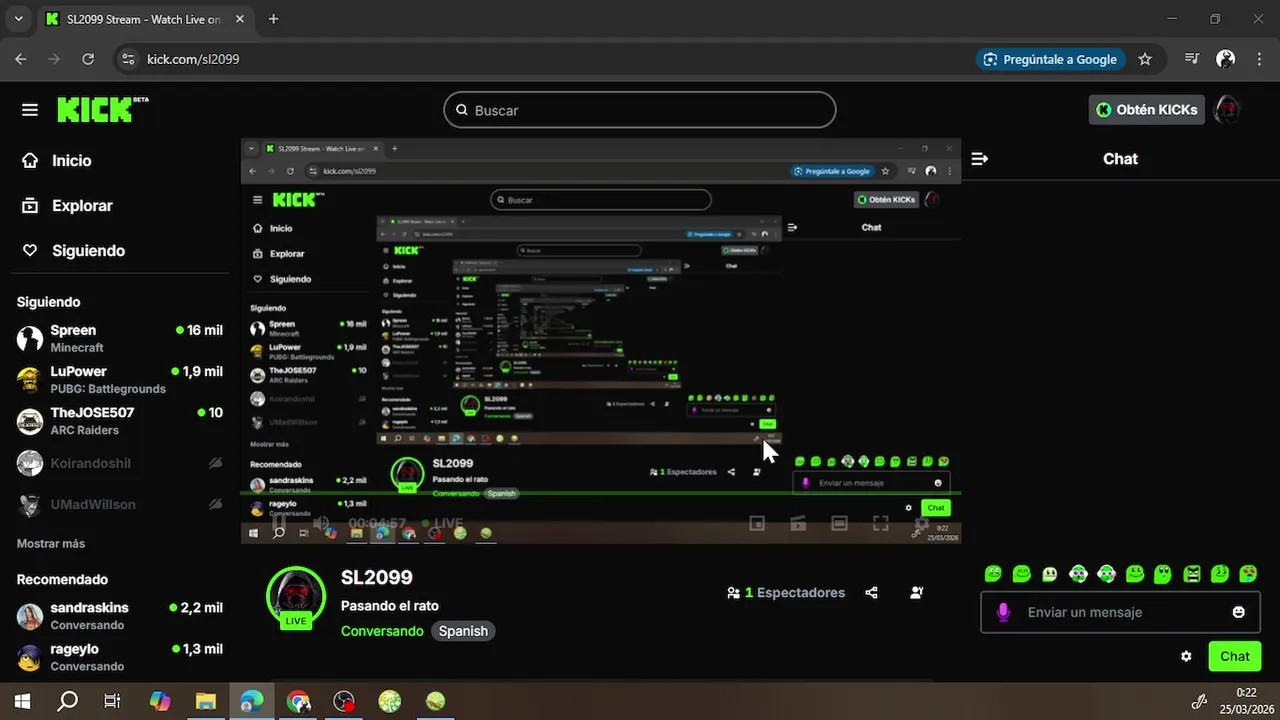The width and height of the screenshot is (1280, 720).
Task: Mute the stream volume icon
Action: click(321, 523)
